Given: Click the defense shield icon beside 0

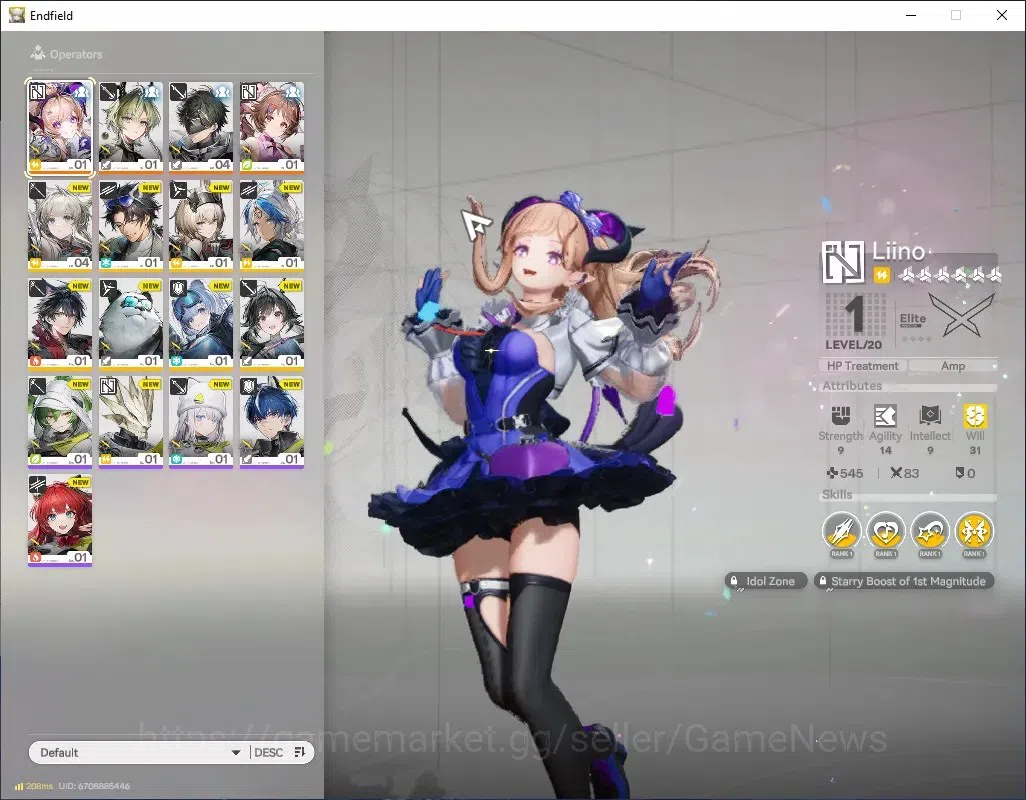Looking at the screenshot, I should 960,473.
